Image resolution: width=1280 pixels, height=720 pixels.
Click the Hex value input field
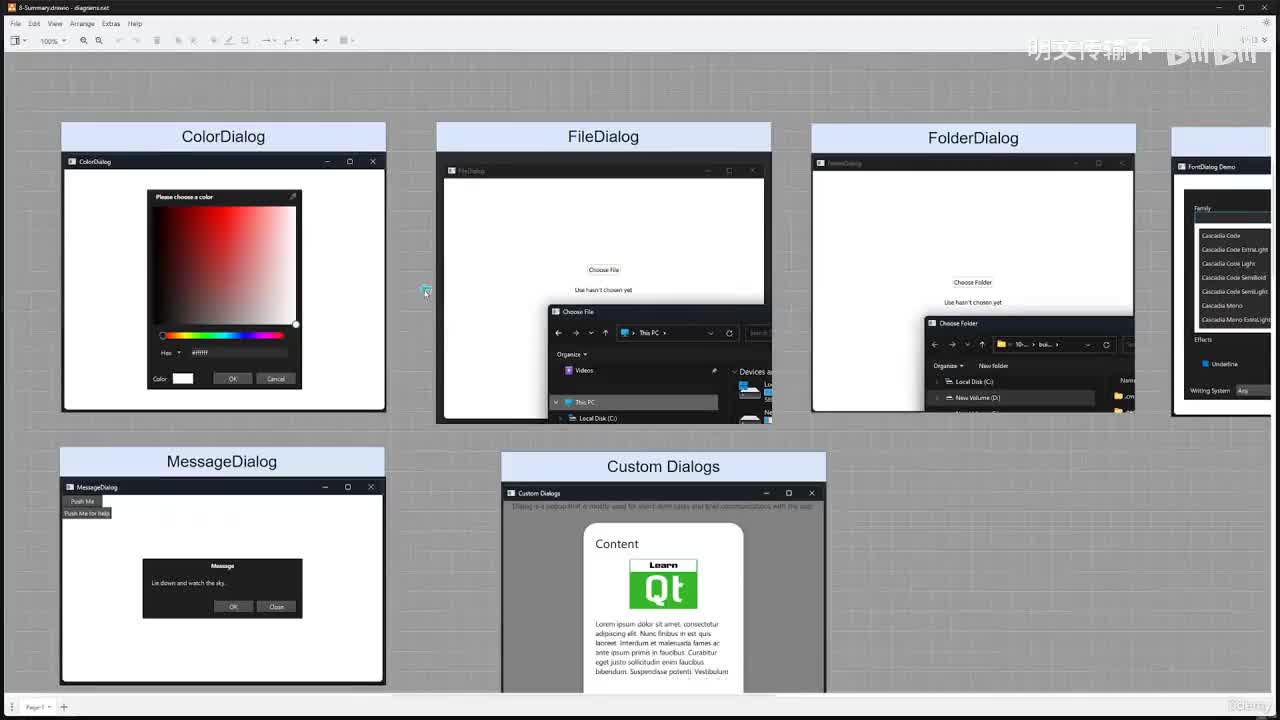pos(239,352)
